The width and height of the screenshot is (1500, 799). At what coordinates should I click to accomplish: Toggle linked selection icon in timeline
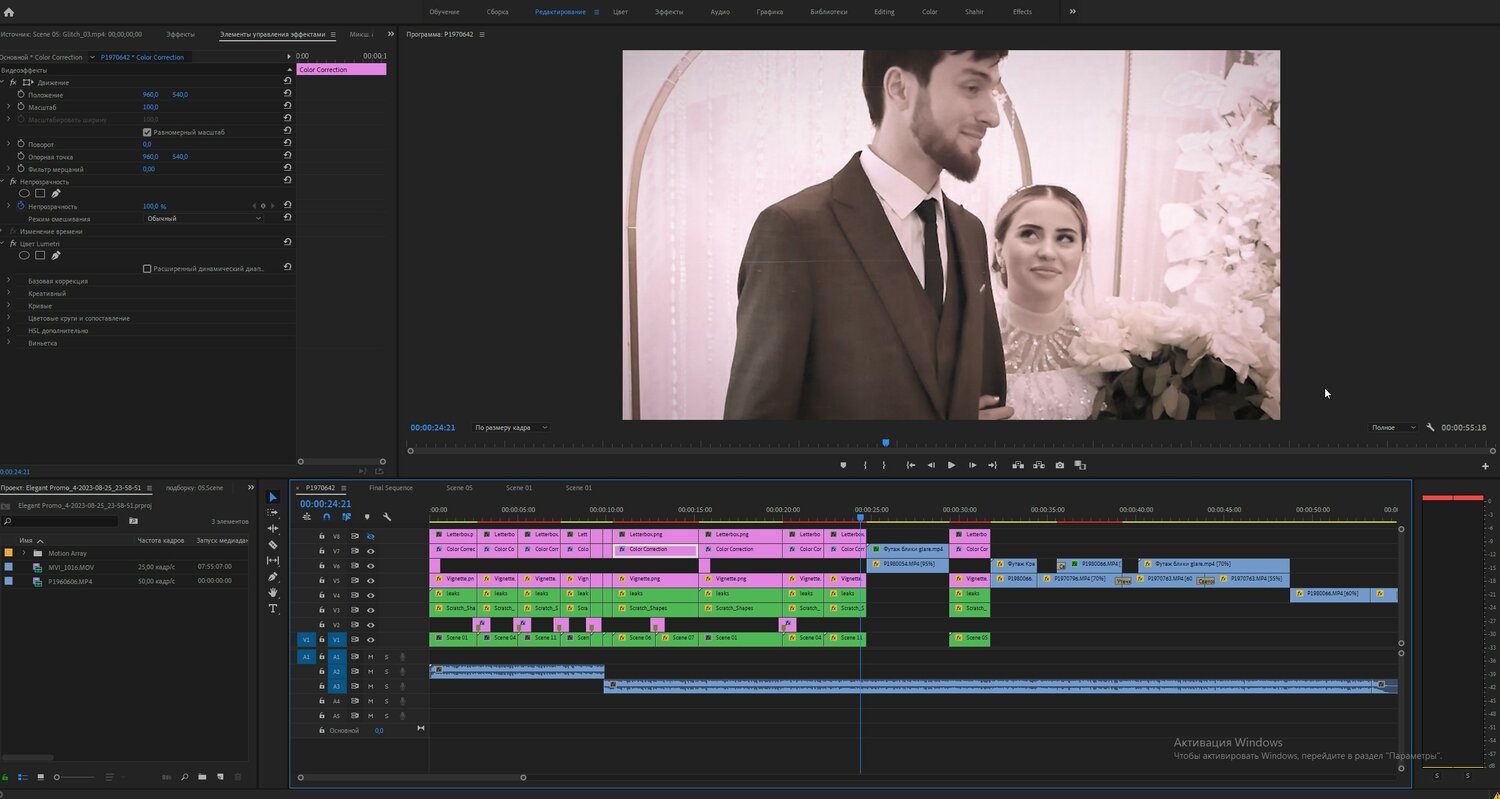(x=346, y=517)
